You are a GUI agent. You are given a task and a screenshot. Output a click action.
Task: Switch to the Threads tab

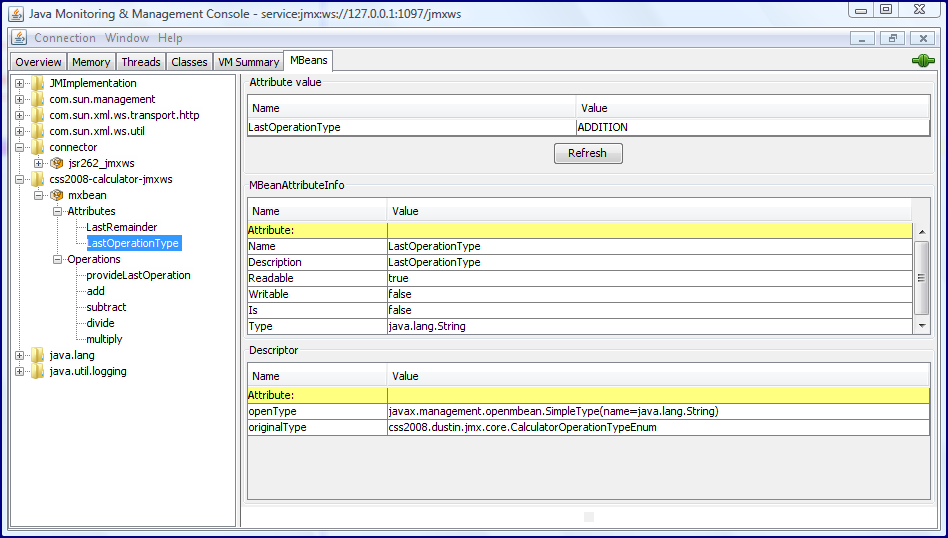(x=140, y=62)
